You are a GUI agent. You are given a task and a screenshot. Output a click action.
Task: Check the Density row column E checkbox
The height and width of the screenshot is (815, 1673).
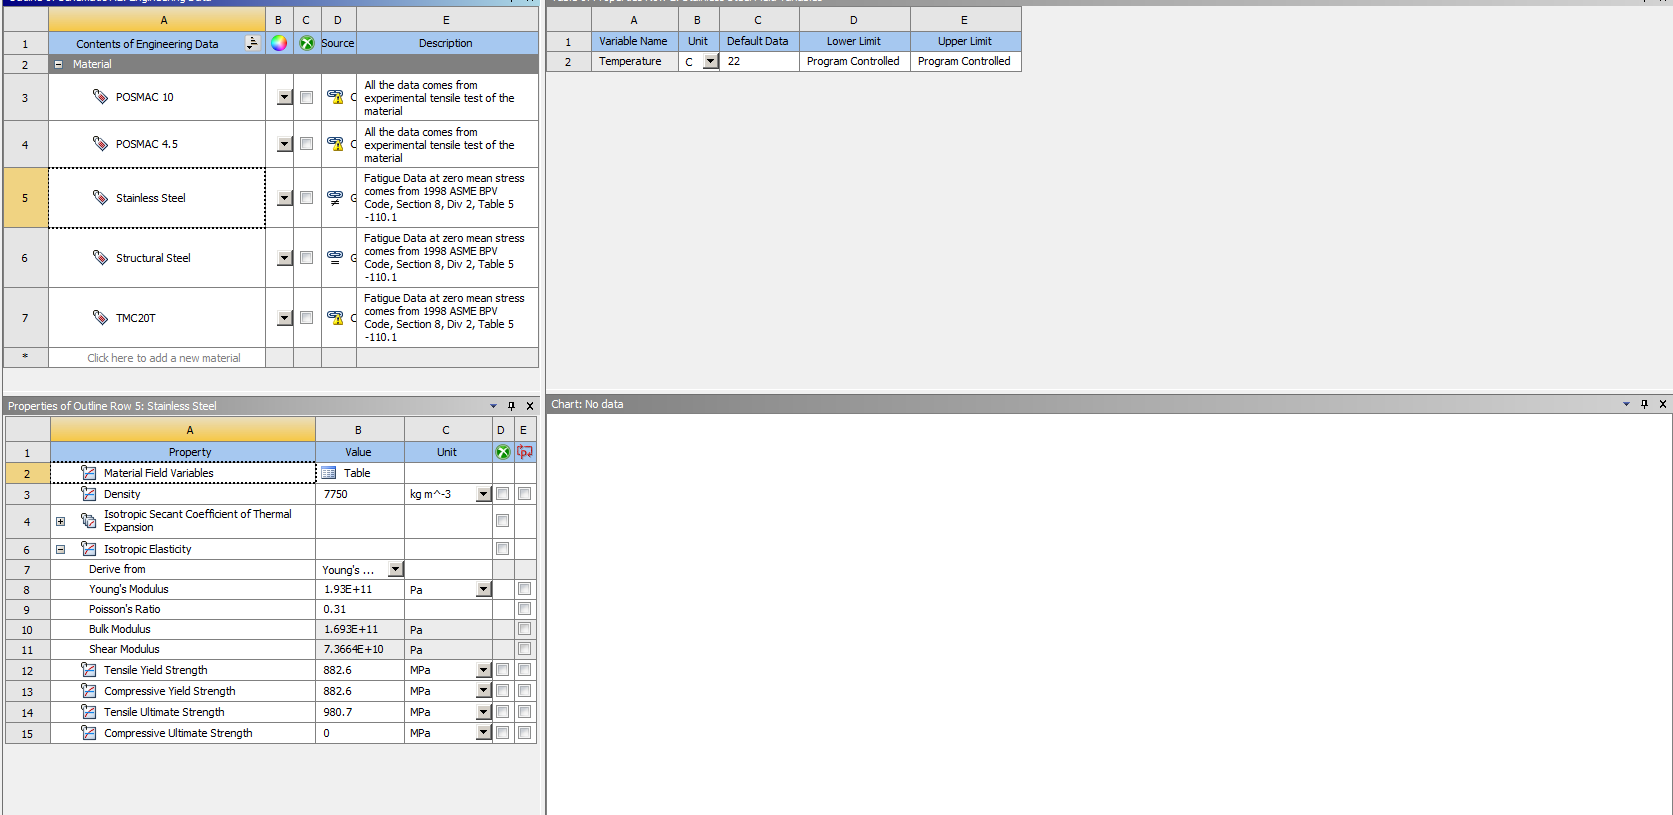coord(524,494)
